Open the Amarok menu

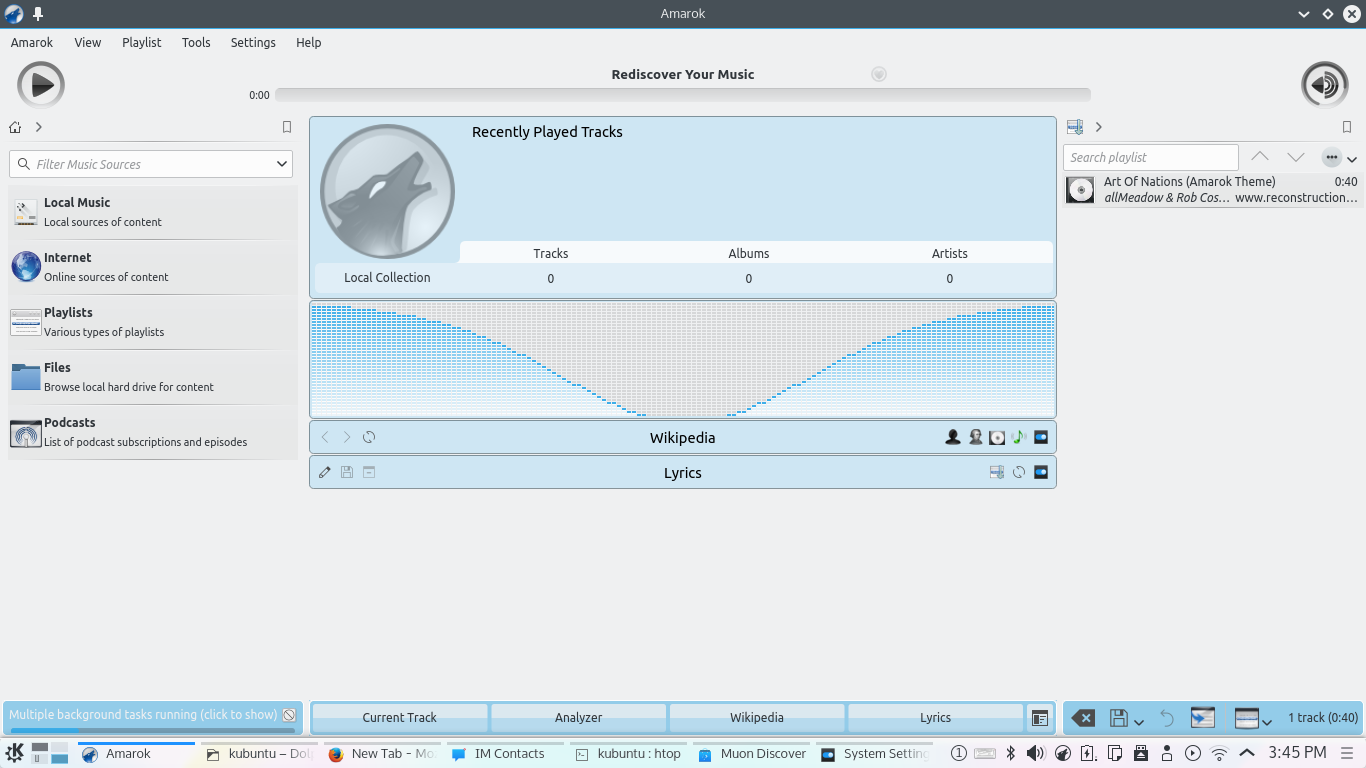32,42
